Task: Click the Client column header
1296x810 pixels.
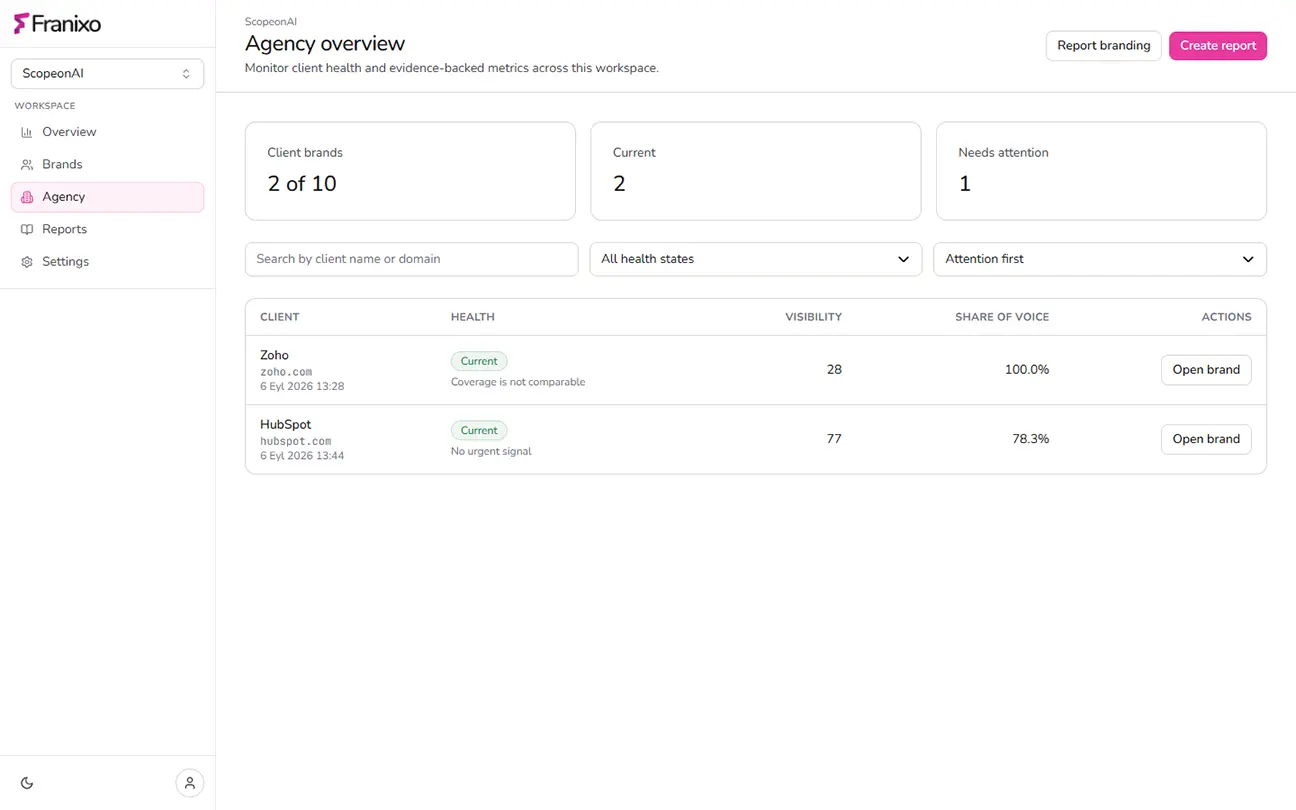Action: click(280, 317)
